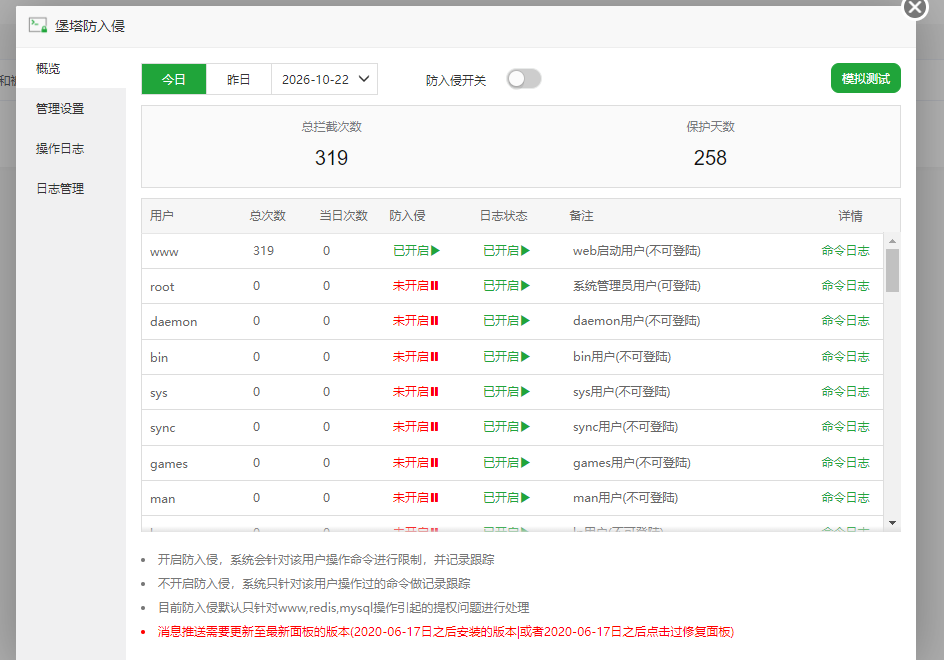This screenshot has width=944, height=660.
Task: Open 命令日志 for man user
Action: tap(845, 497)
